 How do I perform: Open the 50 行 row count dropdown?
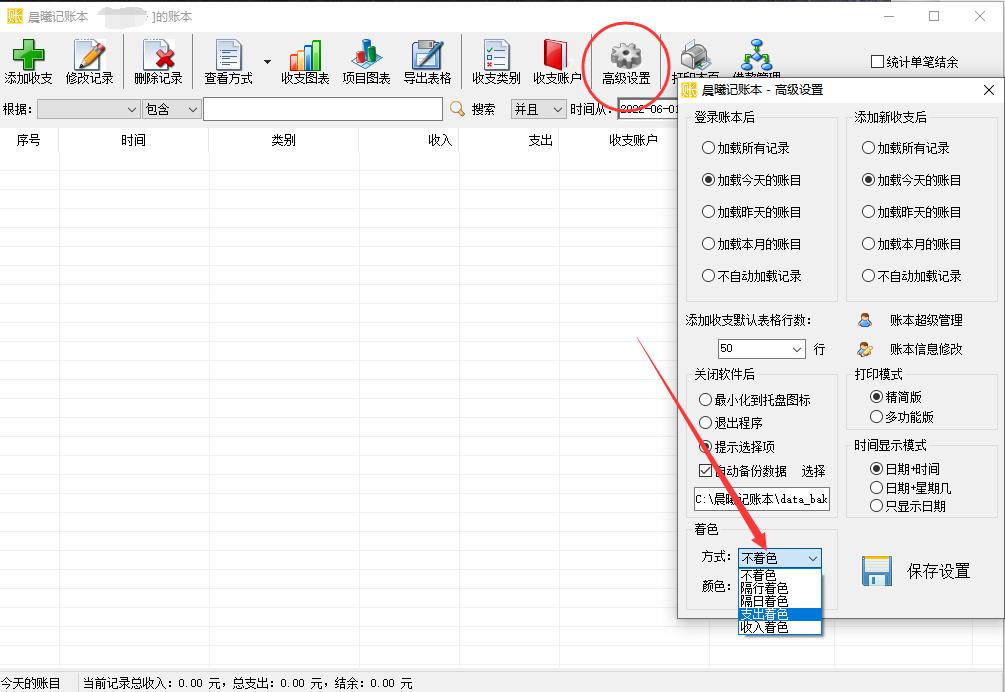pos(797,349)
